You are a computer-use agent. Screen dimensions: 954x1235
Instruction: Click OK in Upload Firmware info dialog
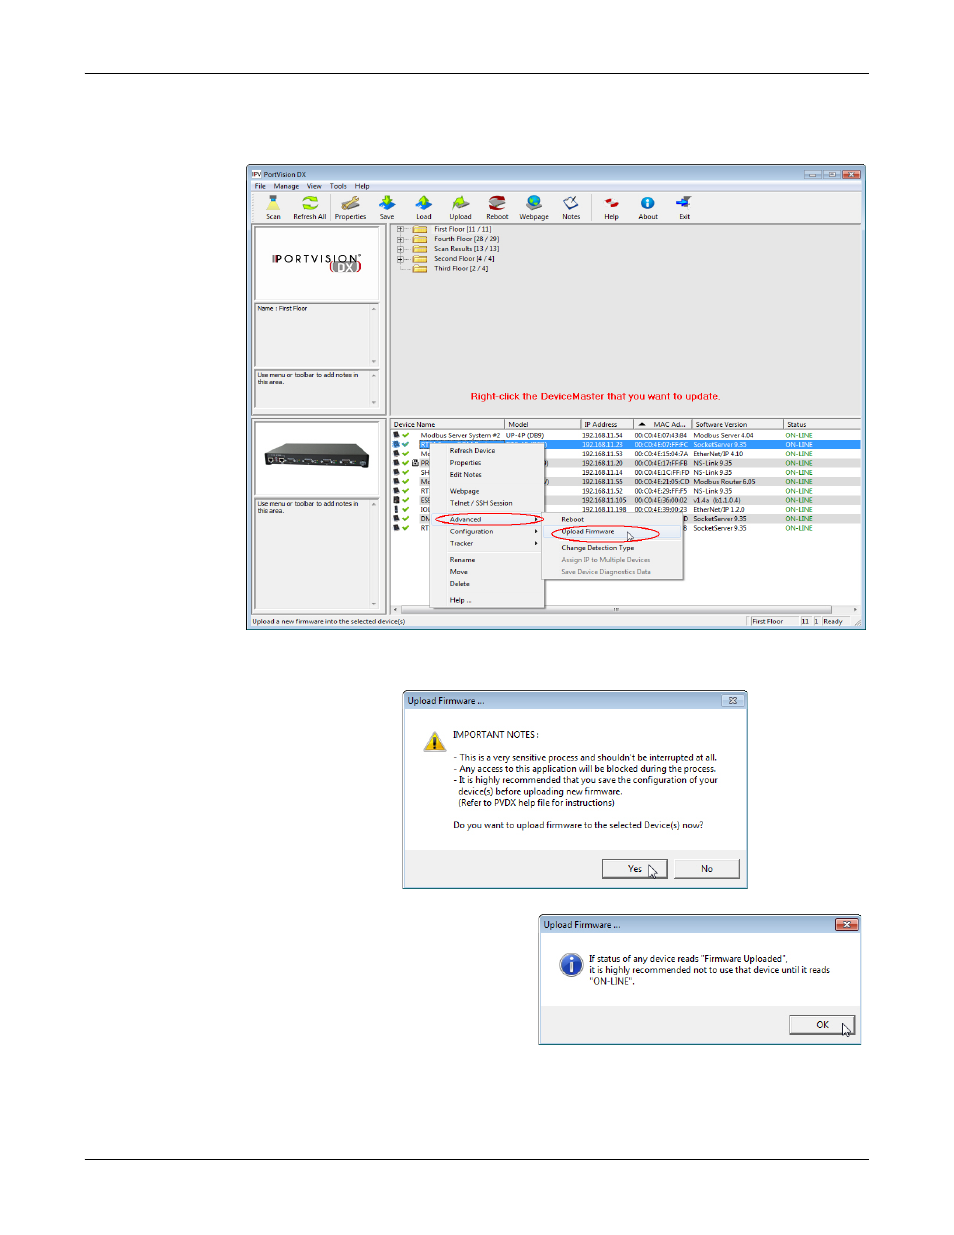point(822,1024)
